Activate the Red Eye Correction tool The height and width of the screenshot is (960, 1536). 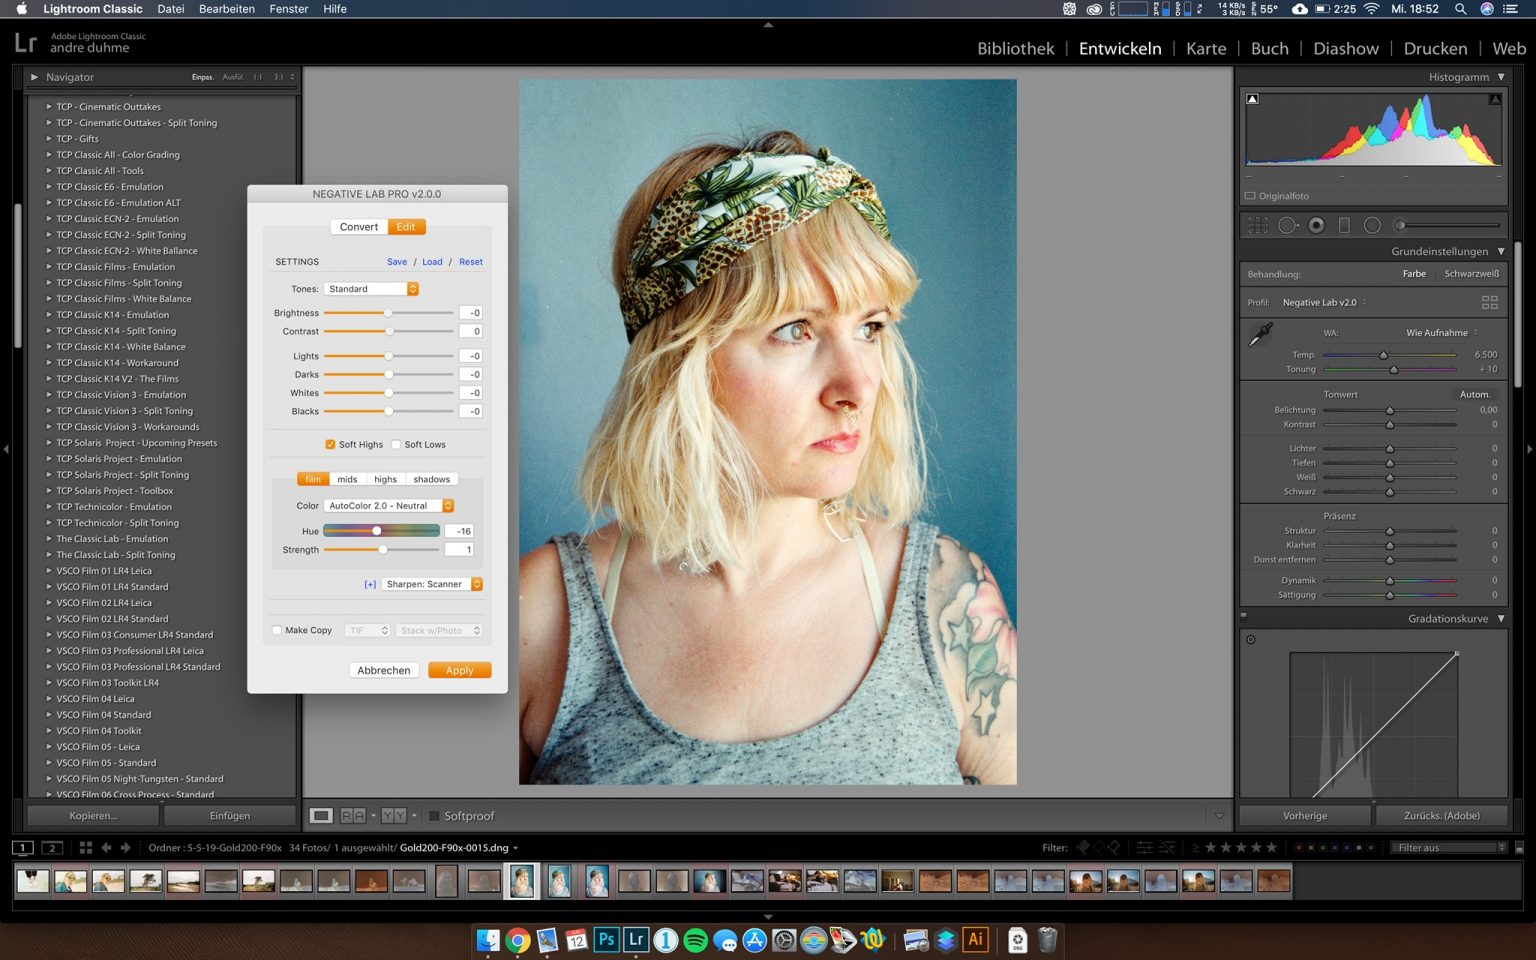coord(1316,224)
